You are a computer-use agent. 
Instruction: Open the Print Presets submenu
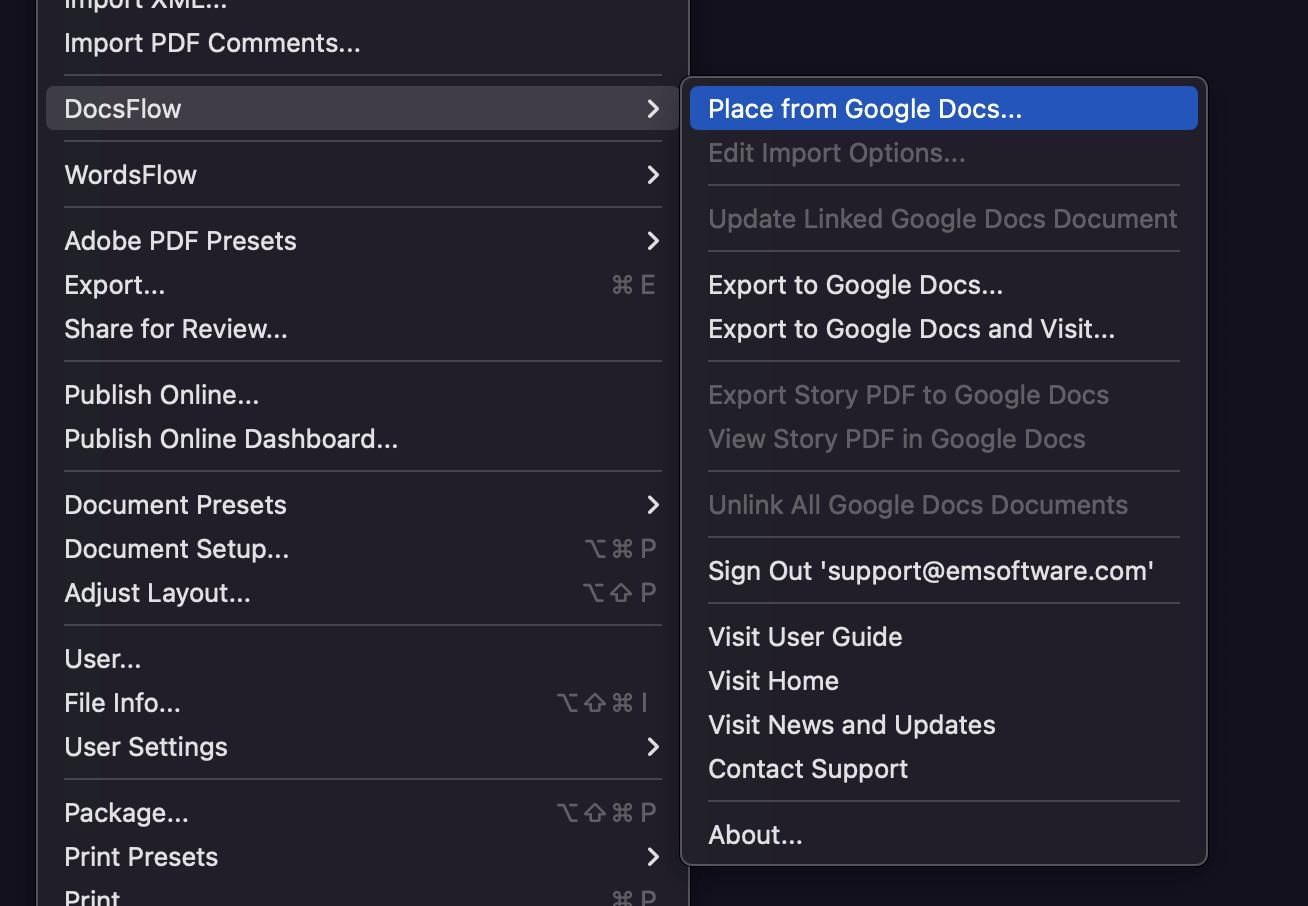[x=362, y=857]
